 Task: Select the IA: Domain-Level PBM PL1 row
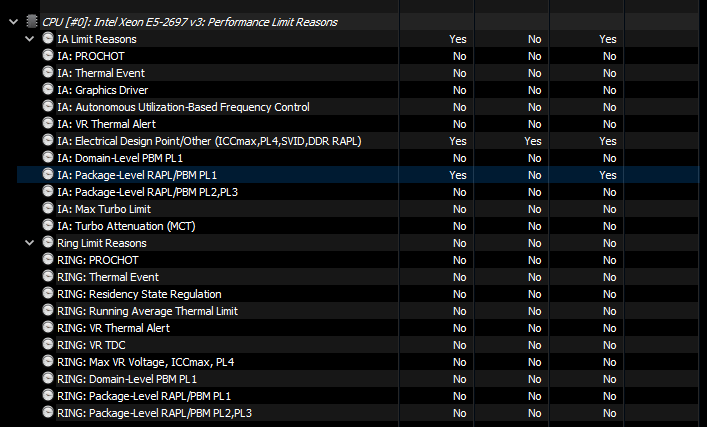coord(120,158)
